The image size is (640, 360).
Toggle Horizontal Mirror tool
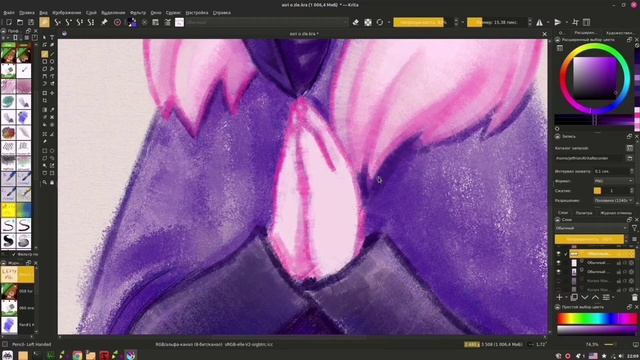pos(540,22)
